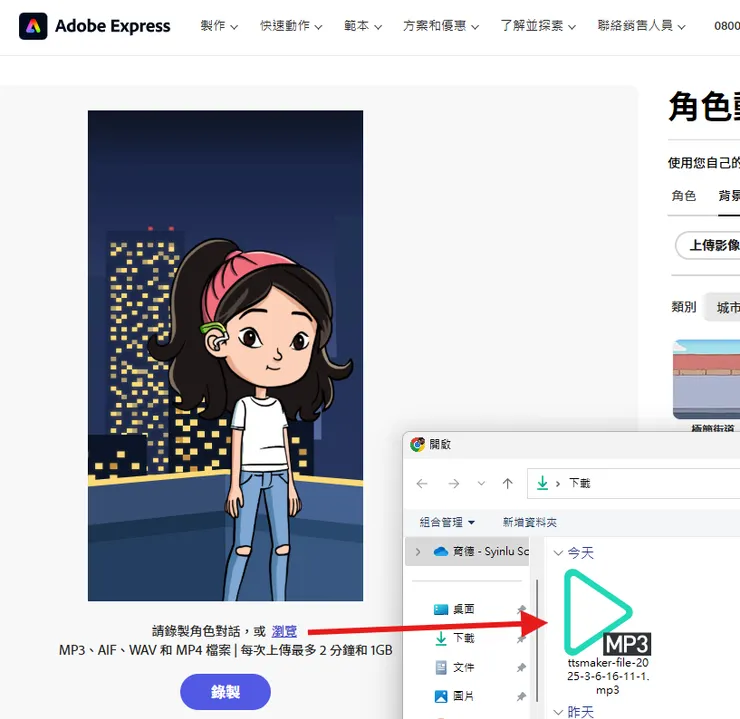740x719 pixels.
Task: Click the 瀏覽 link to browse files
Action: click(x=284, y=631)
